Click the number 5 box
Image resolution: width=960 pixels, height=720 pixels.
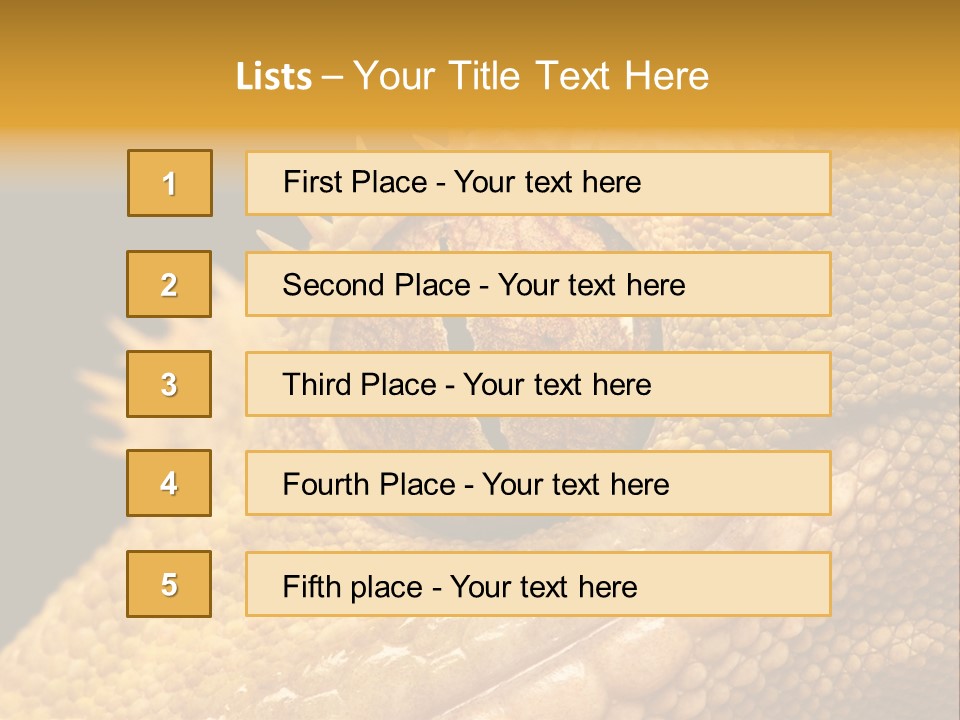click(169, 584)
